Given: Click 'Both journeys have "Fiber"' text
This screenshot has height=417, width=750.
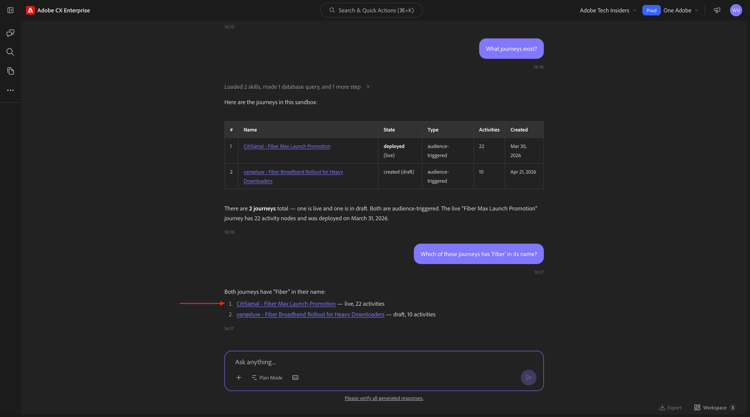Looking at the screenshot, I should [x=275, y=292].
